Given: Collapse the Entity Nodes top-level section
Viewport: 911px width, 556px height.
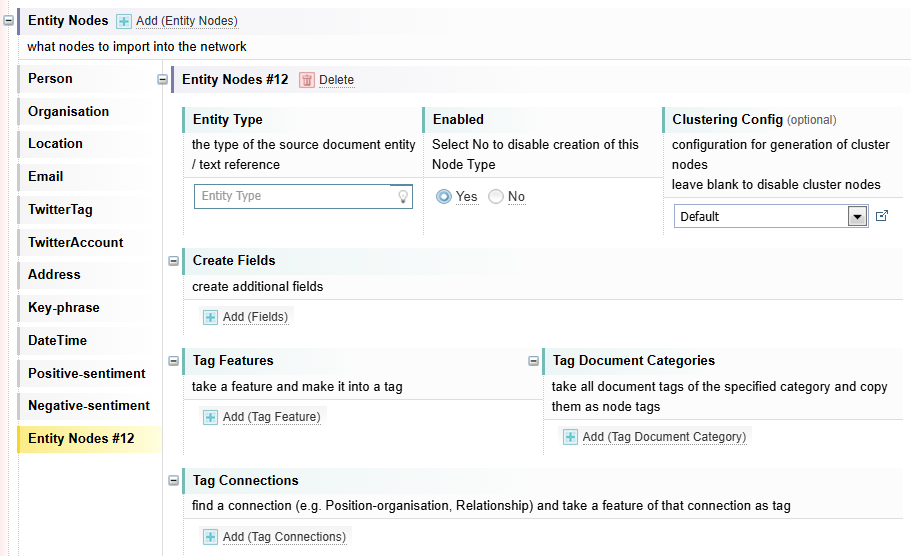Looking at the screenshot, I should (9, 21).
